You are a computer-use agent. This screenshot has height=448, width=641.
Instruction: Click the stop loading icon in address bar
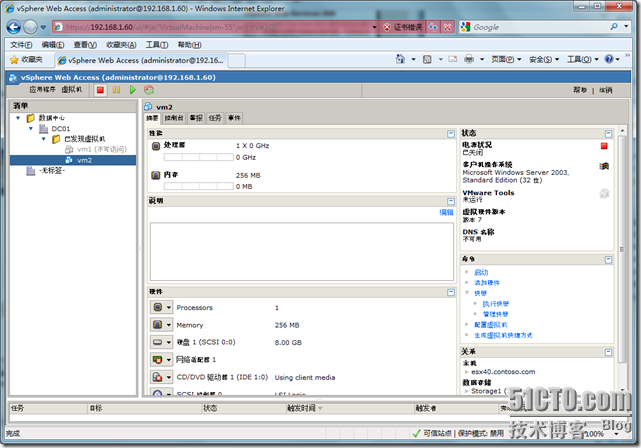coord(448,27)
